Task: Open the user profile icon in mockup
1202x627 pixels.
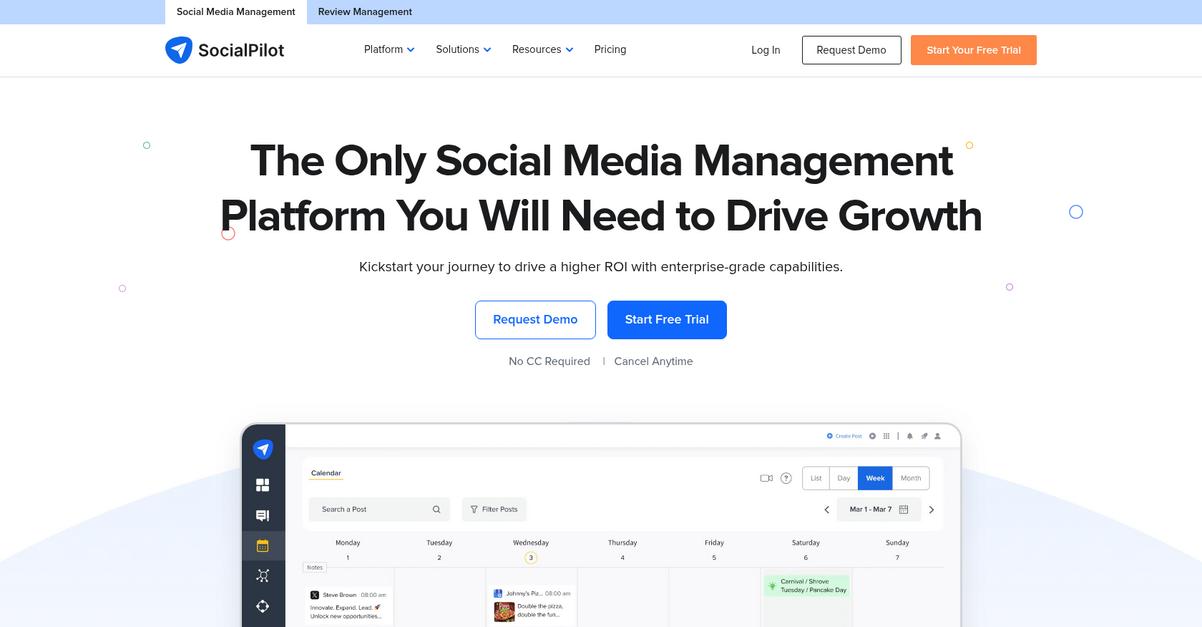Action: pos(937,436)
